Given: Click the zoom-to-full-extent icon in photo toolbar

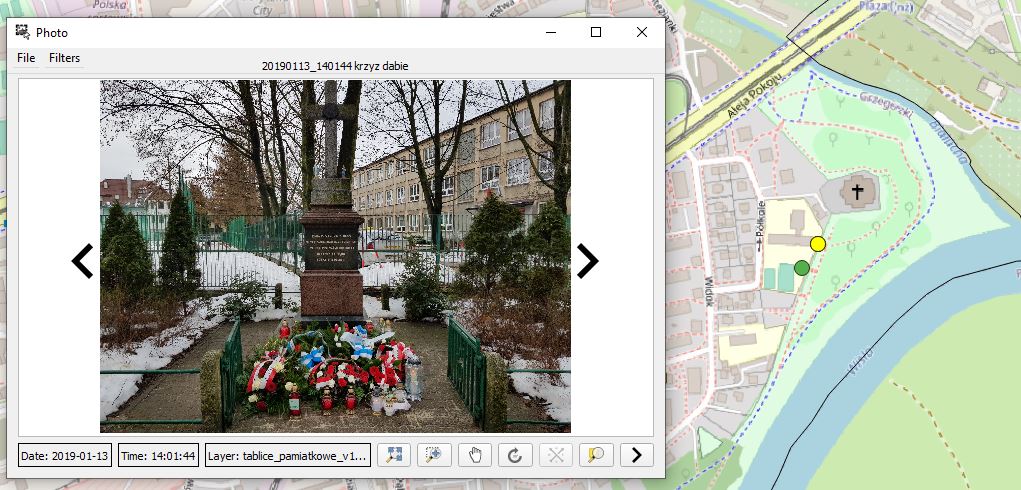Looking at the screenshot, I should coord(395,455).
